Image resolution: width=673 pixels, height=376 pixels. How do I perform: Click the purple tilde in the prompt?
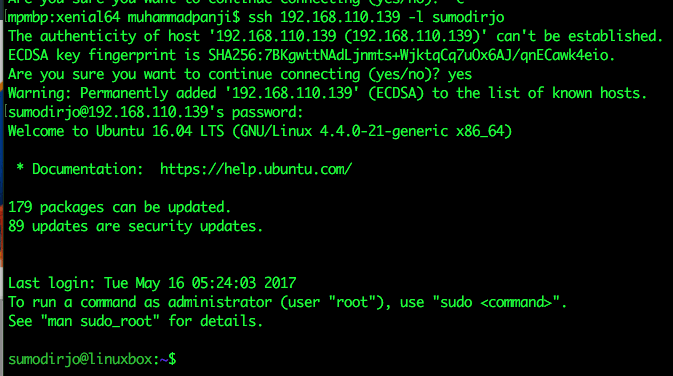(164, 359)
